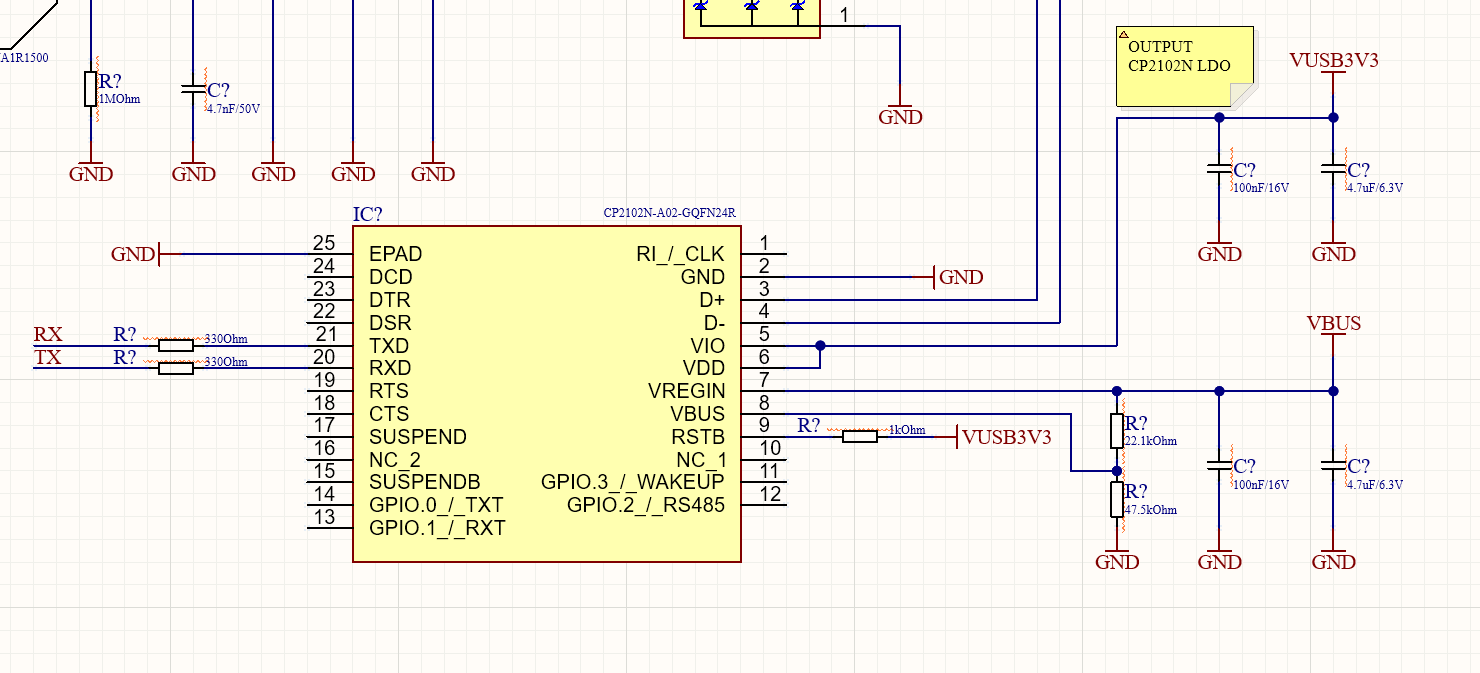Viewport: 1480px width, 673px height.
Task: Select the CP2102N-A02-GQFN24R part number text
Action: 669,213
